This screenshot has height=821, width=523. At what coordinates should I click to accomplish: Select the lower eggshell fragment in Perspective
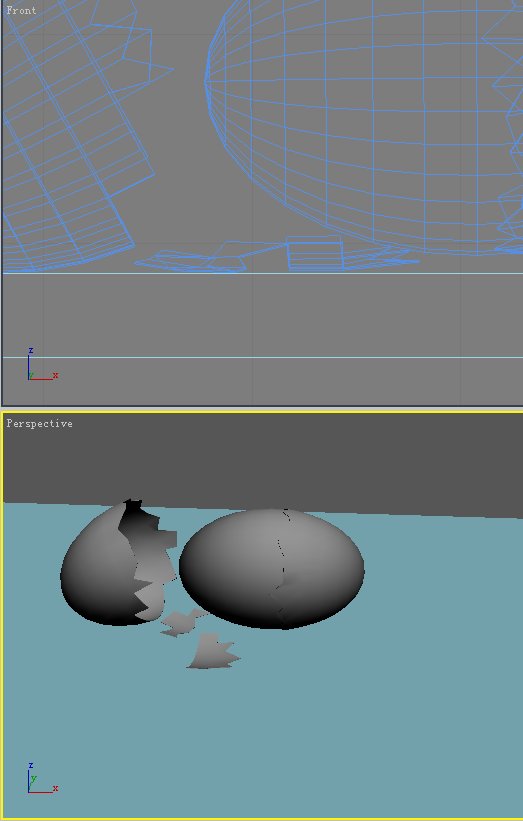click(x=213, y=651)
